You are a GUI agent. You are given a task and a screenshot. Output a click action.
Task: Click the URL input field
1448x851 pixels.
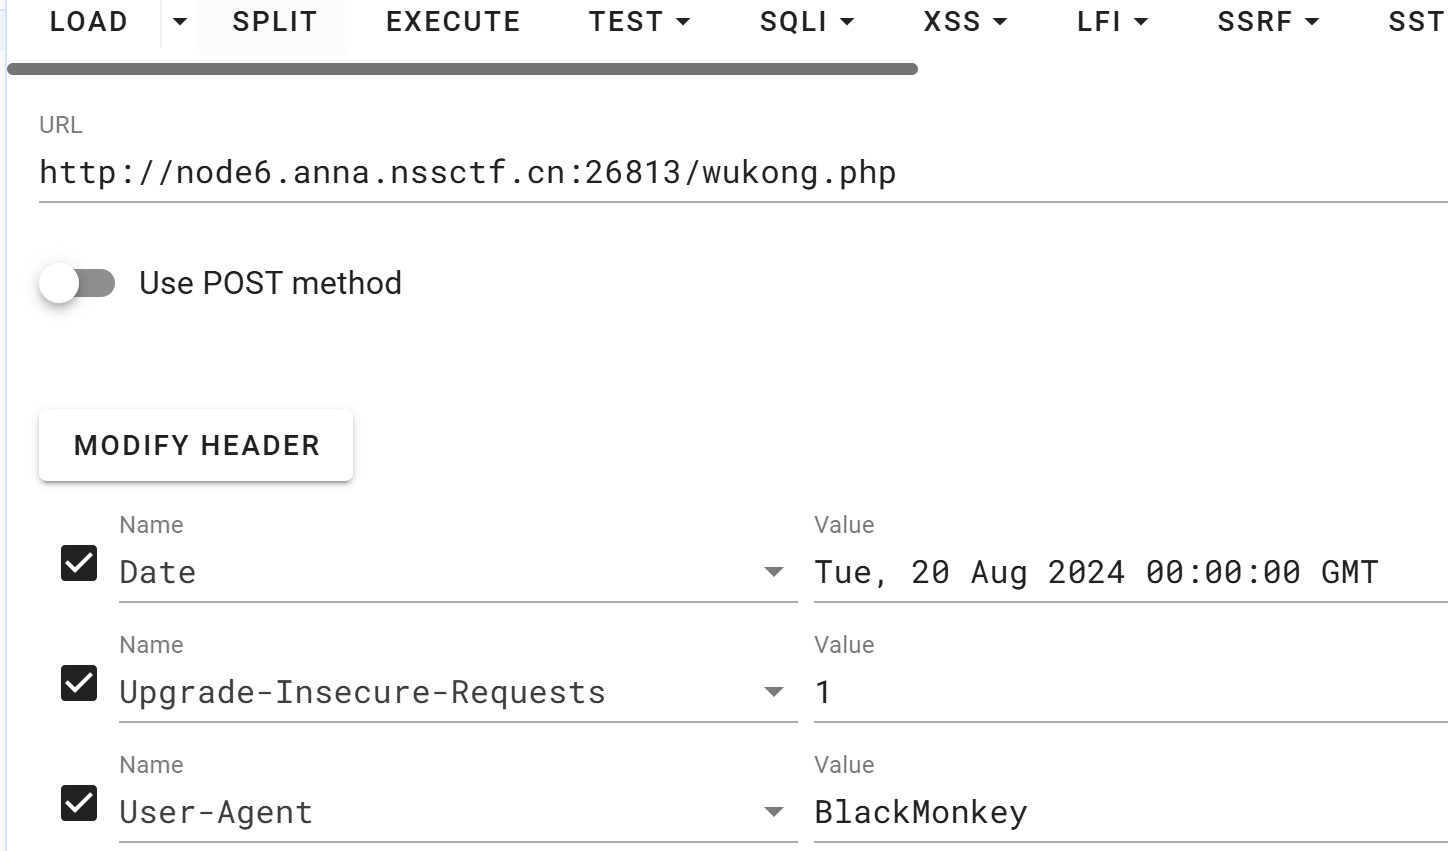[743, 173]
